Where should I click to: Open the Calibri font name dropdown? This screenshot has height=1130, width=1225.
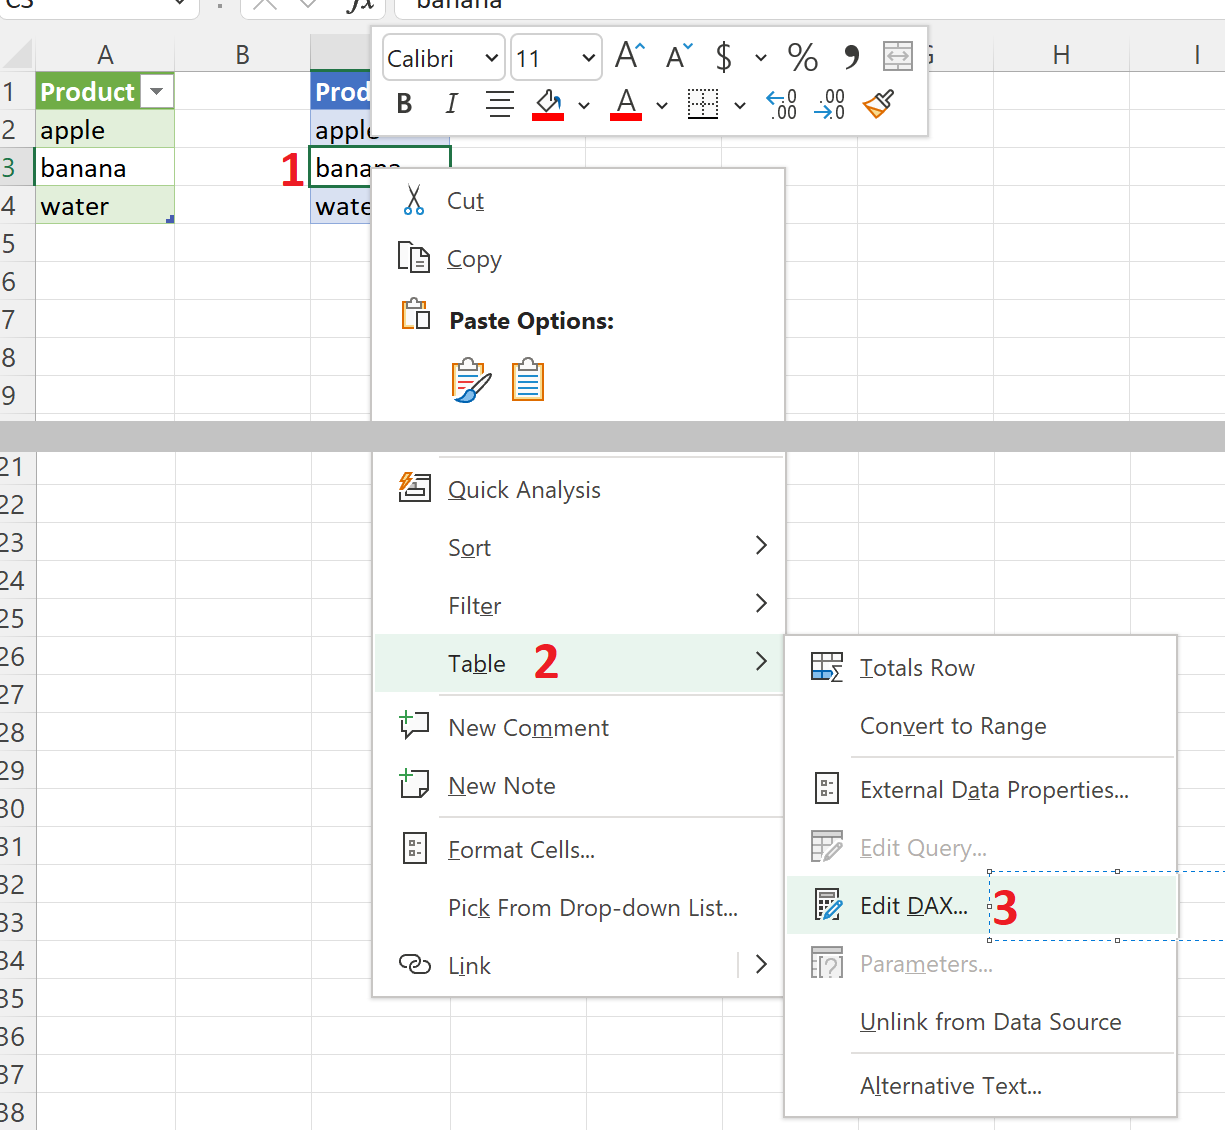click(442, 58)
